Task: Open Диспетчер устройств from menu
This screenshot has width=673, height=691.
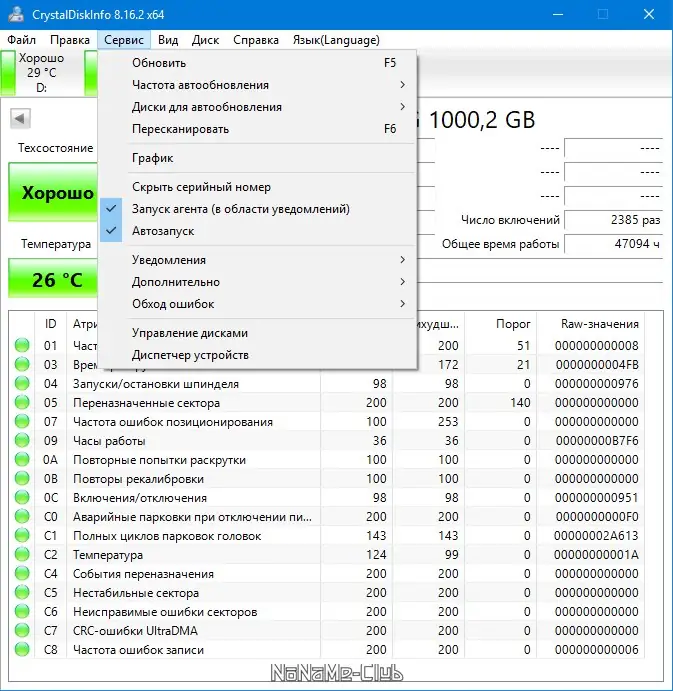Action: click(257, 355)
